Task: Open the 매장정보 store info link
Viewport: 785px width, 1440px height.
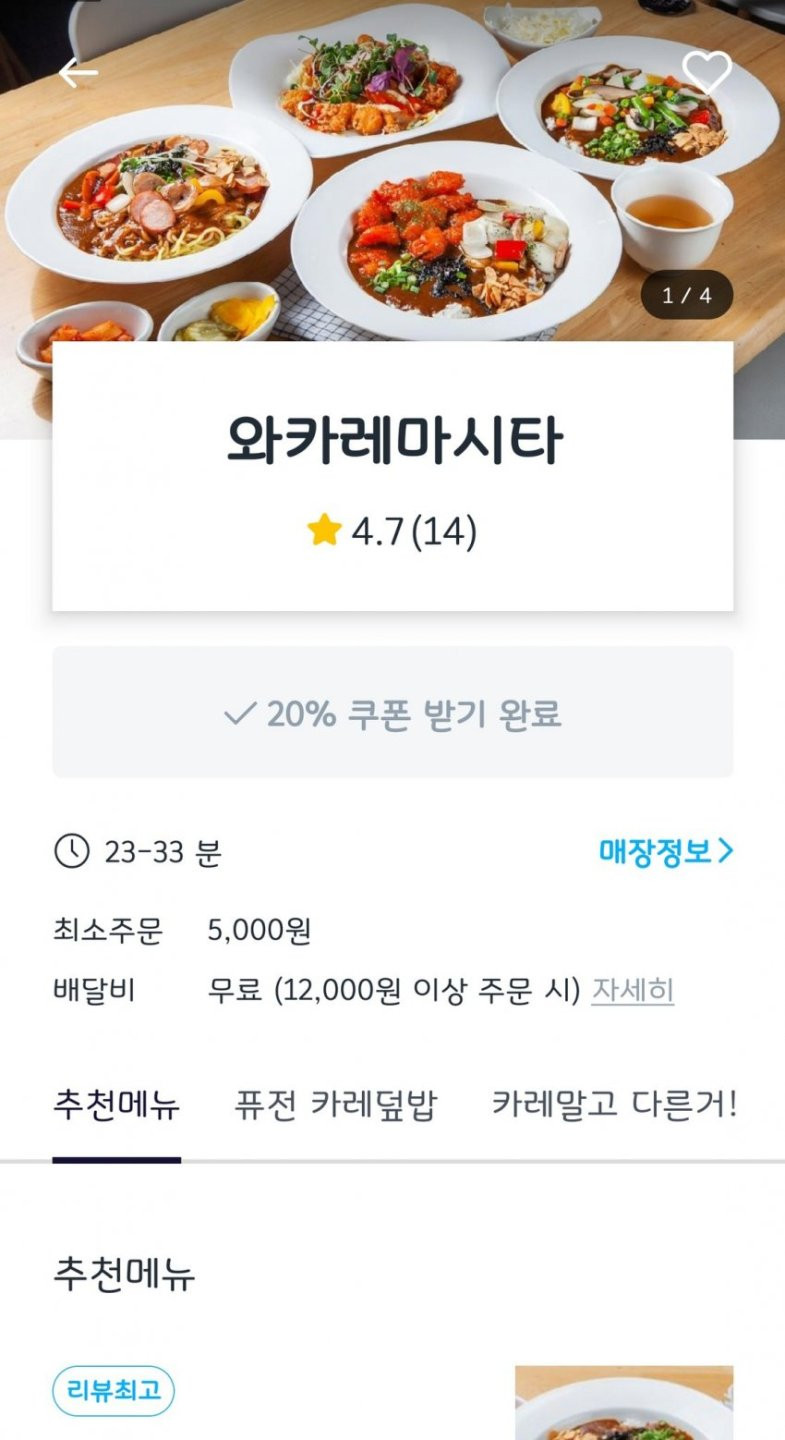Action: tap(654, 852)
